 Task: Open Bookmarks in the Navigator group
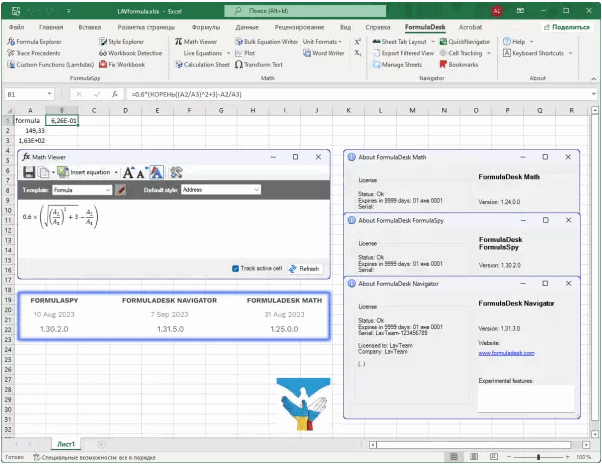coord(459,64)
